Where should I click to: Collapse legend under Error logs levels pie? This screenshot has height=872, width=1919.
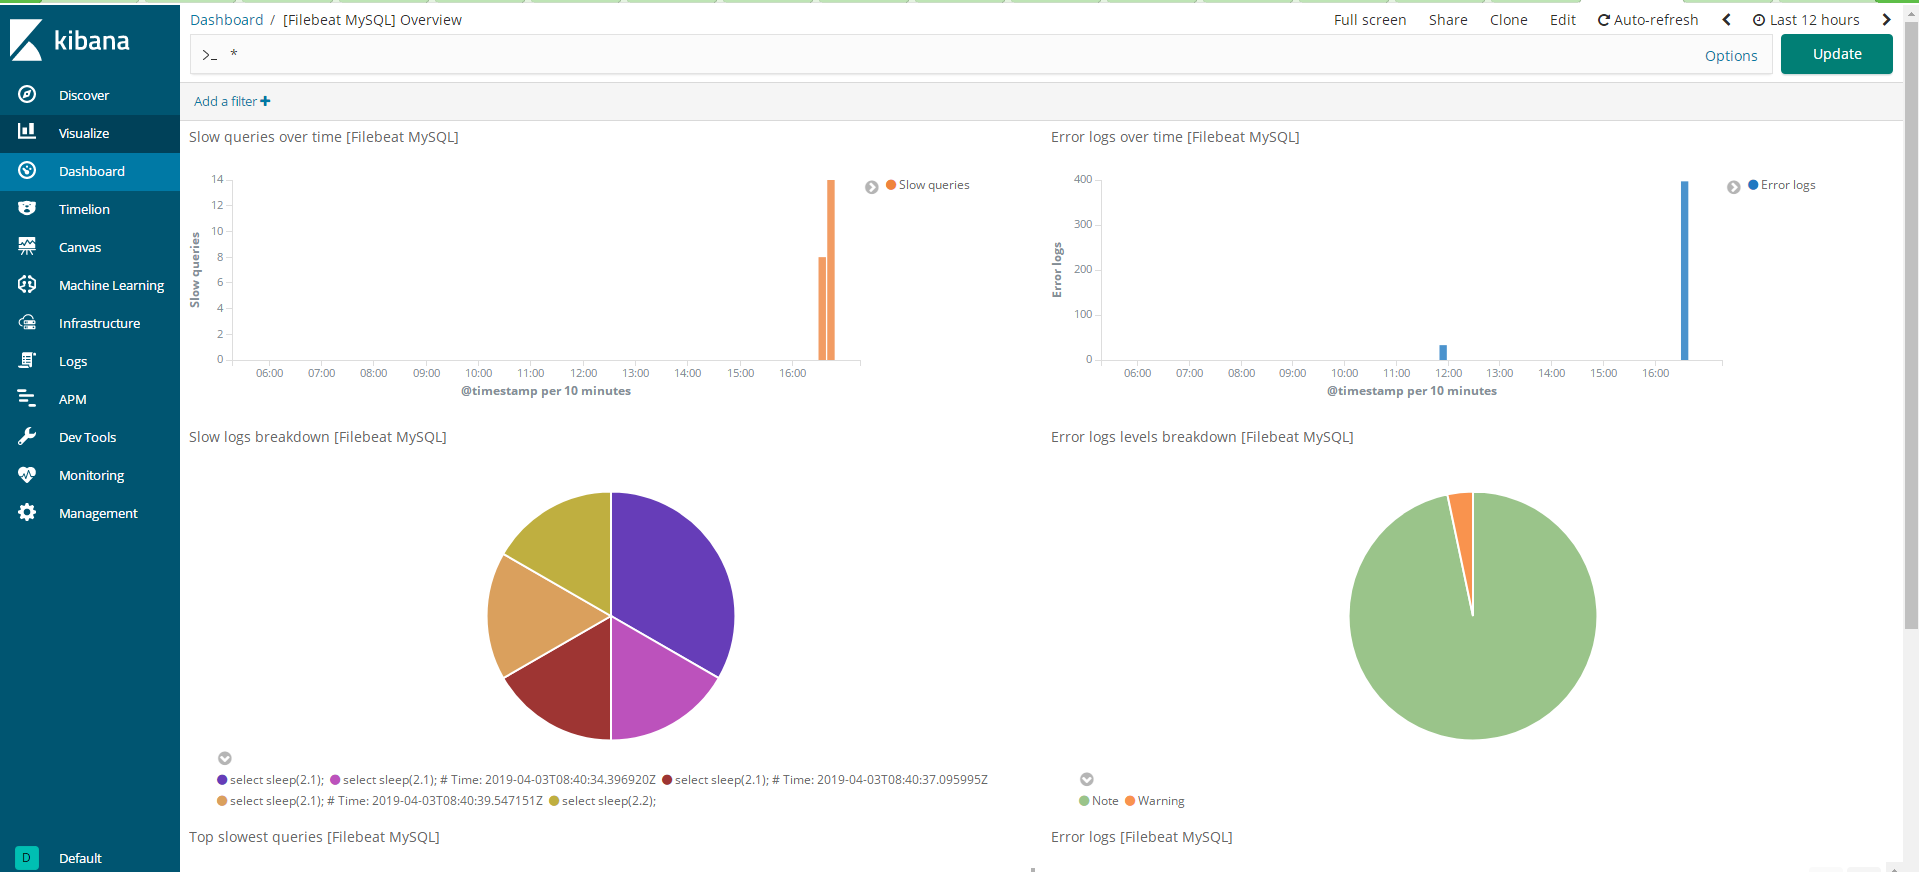pos(1087,779)
